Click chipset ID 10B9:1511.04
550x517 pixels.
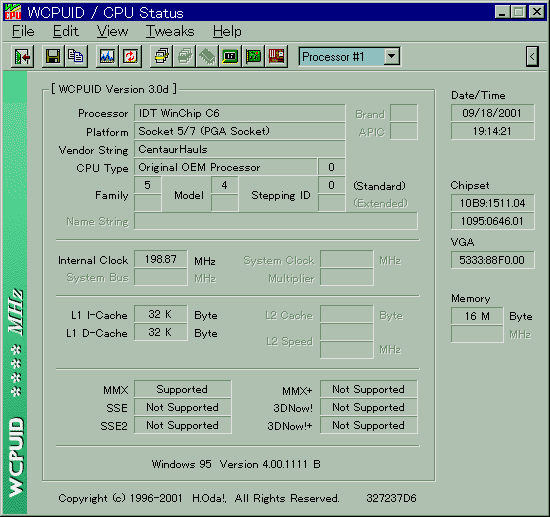click(492, 203)
